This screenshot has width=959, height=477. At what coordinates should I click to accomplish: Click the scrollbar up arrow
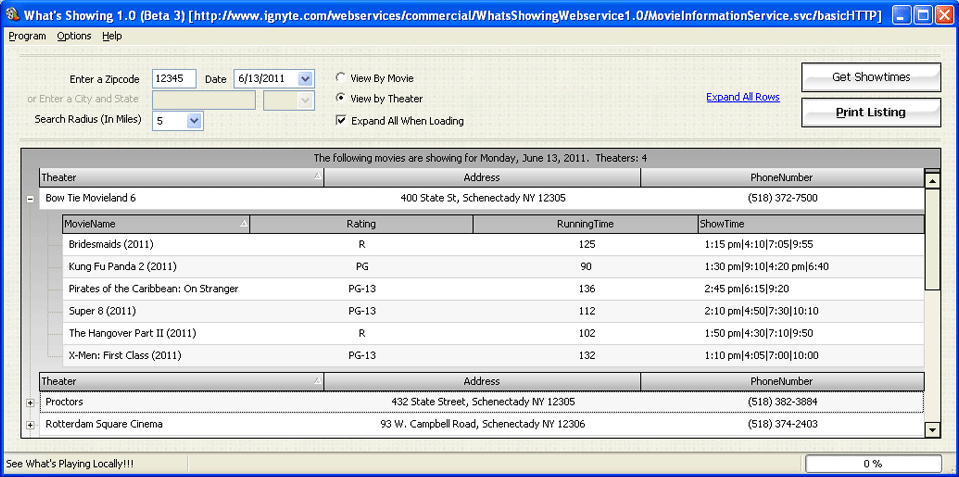pyautogui.click(x=932, y=180)
